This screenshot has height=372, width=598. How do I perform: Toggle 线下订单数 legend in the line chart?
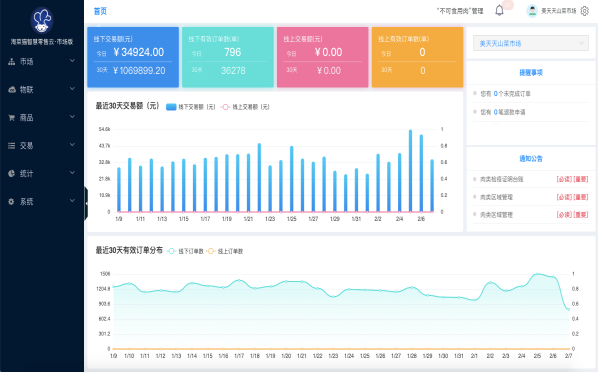pos(185,251)
